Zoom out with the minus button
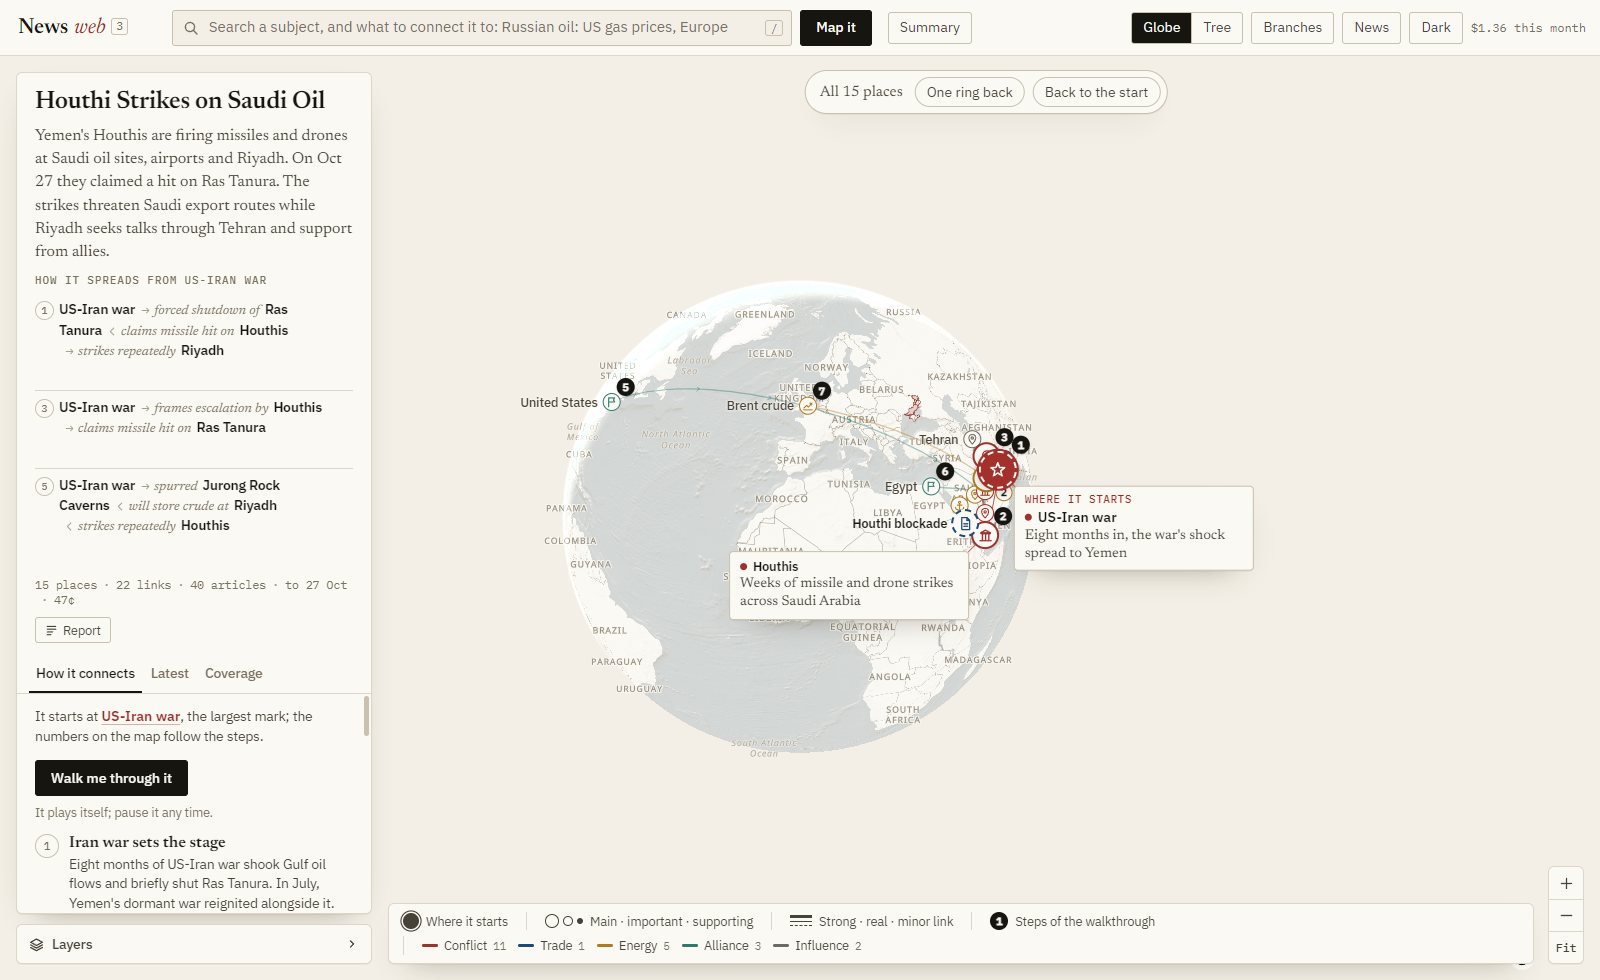The image size is (1600, 980). 1566,915
